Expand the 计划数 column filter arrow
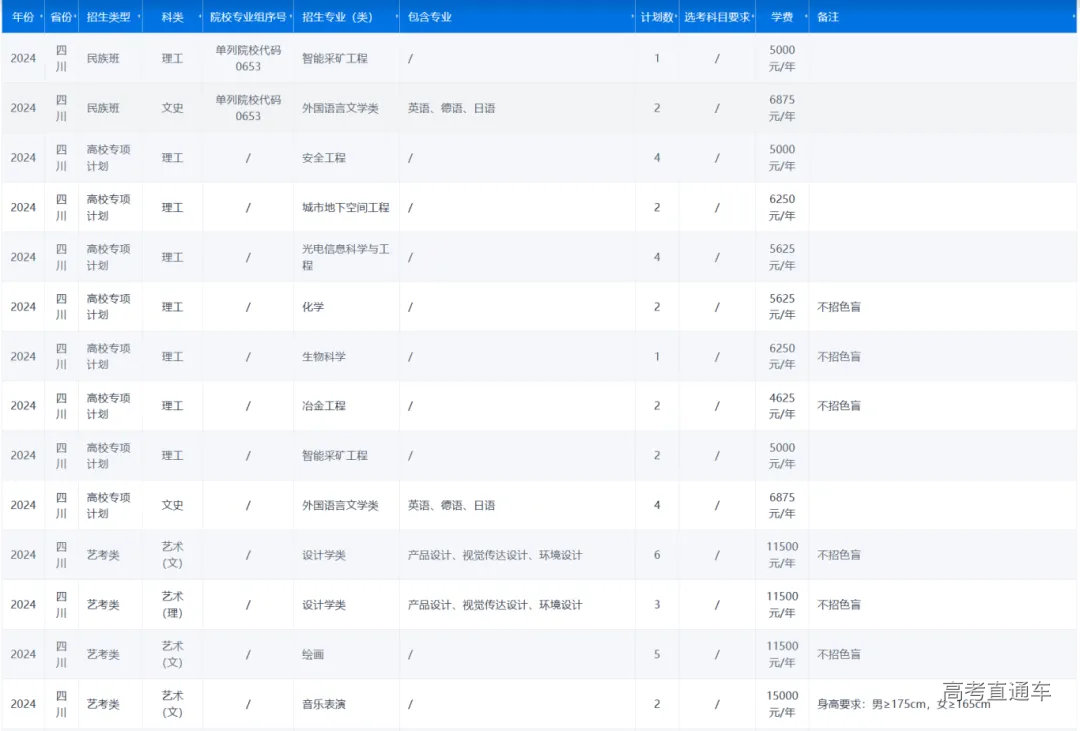Image resolution: width=1080 pixels, height=731 pixels. click(x=675, y=18)
